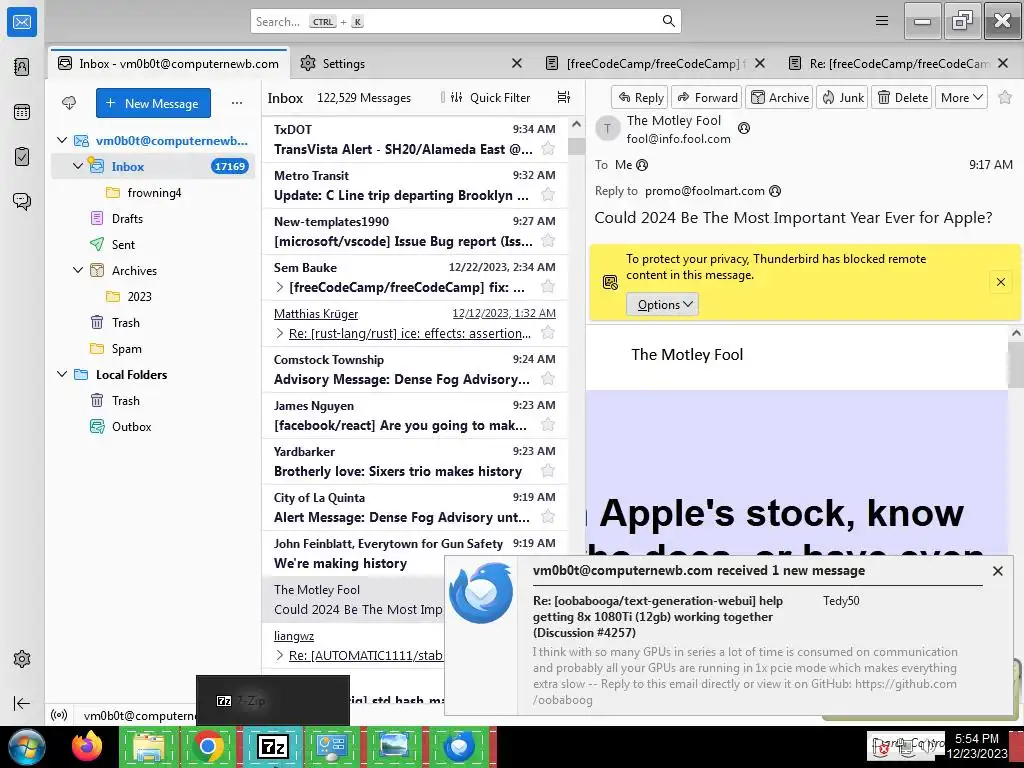Open message list display options
This screenshot has height=768, width=1024.
[564, 97]
